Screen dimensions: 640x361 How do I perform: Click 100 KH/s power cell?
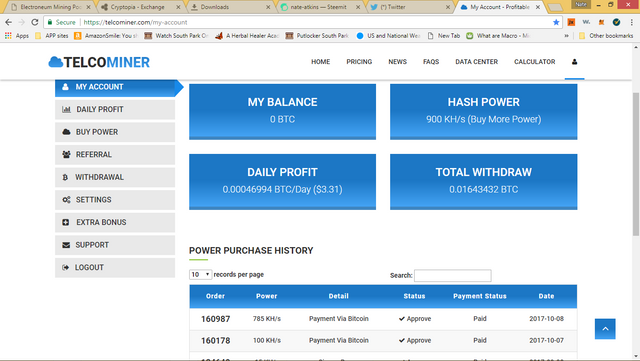click(x=267, y=340)
